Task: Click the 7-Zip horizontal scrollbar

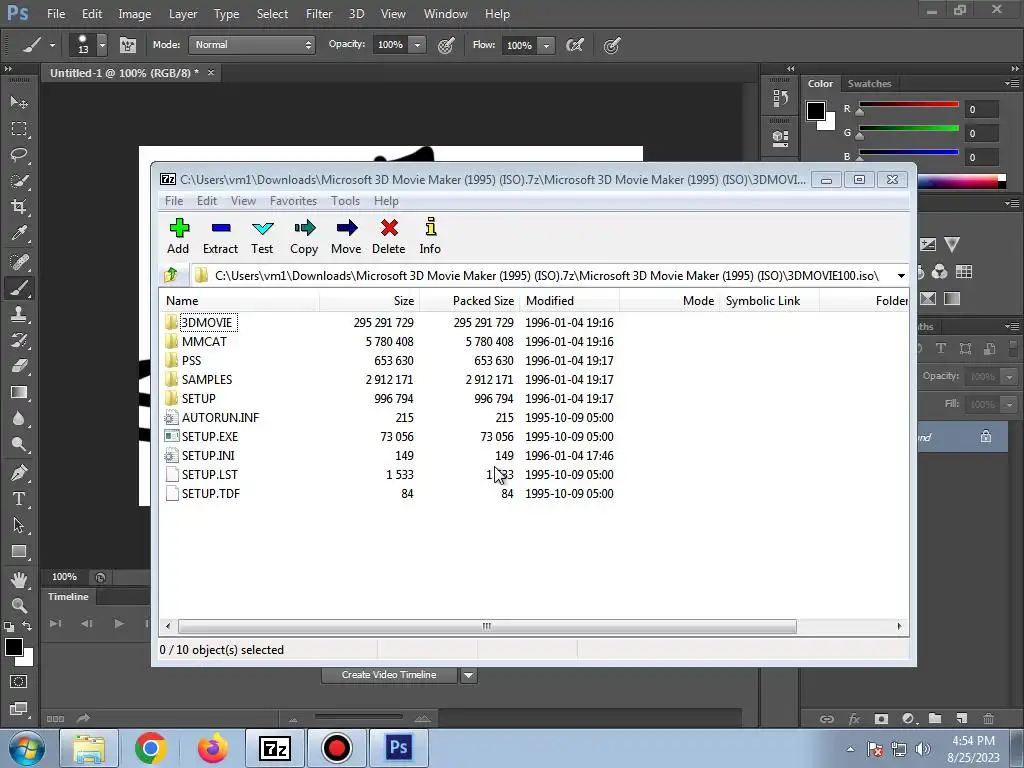Action: pos(487,626)
